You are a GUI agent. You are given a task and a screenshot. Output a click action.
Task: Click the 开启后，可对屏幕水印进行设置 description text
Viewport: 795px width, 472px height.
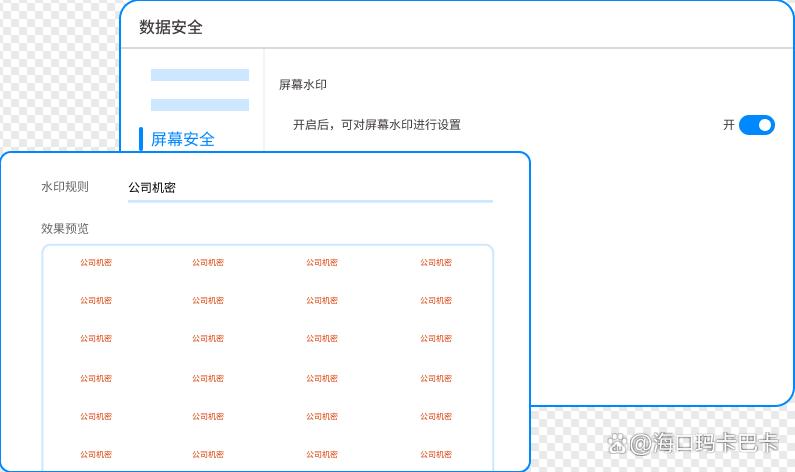tap(376, 125)
